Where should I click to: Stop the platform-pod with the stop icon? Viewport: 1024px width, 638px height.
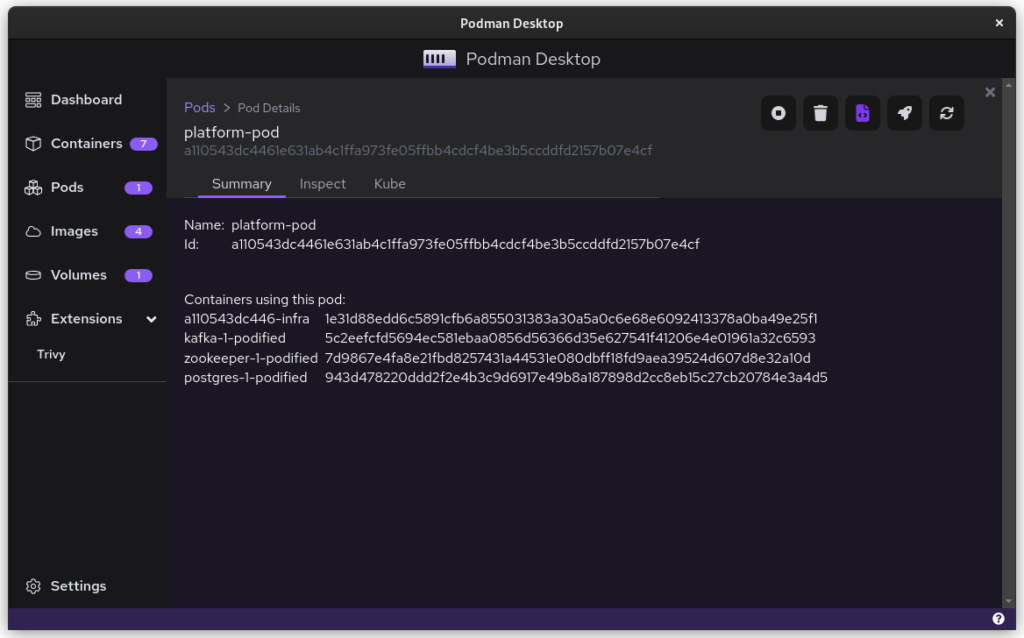(778, 113)
